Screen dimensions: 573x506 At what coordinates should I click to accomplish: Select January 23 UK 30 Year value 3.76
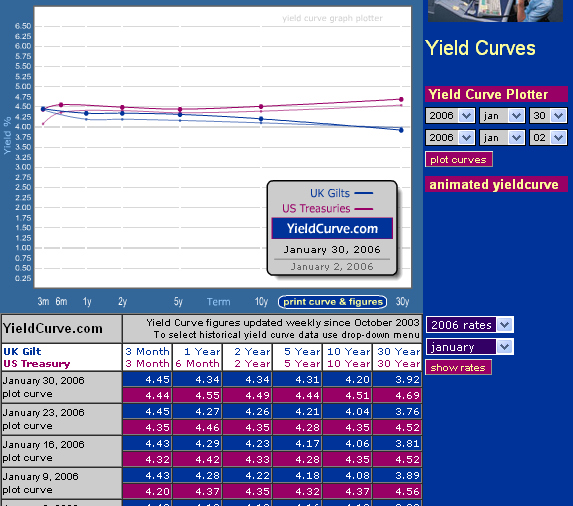(x=397, y=411)
